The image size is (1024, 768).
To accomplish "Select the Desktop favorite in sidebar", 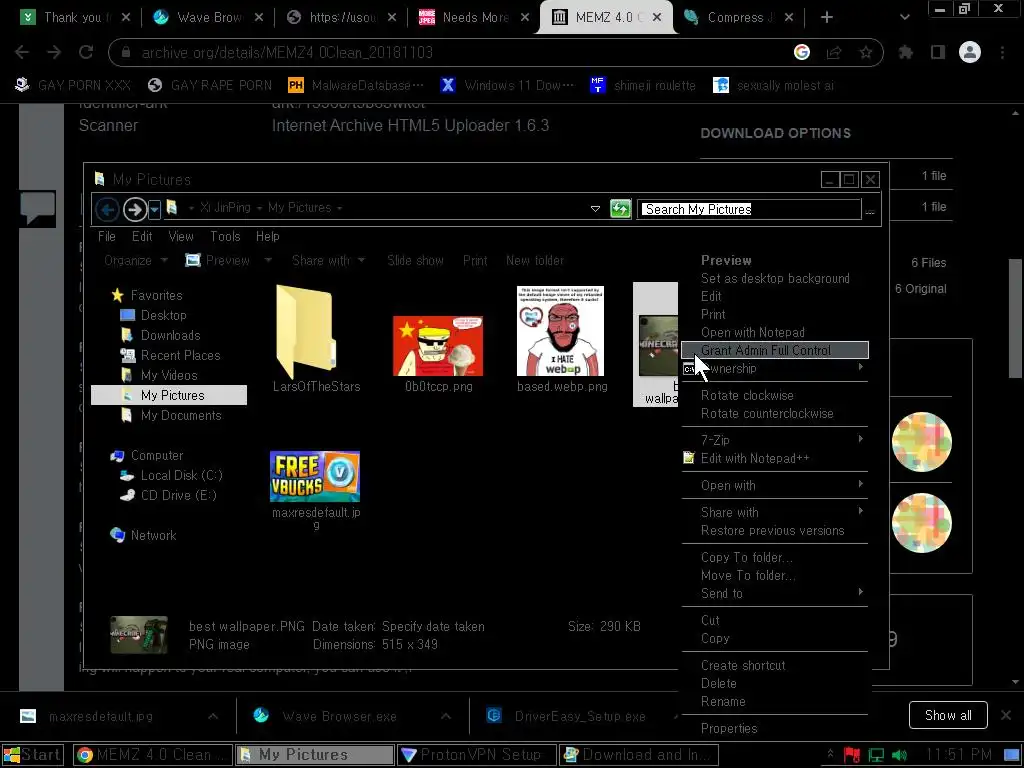I will tap(163, 315).
